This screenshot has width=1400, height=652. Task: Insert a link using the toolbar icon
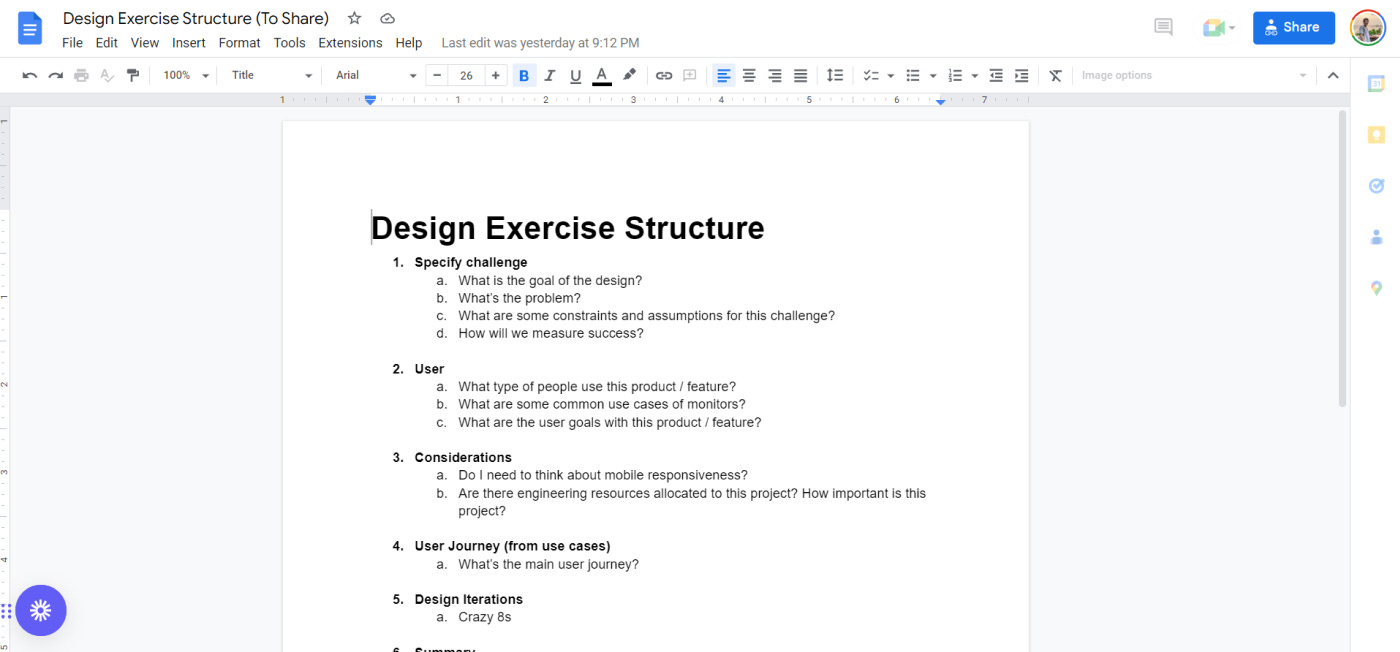tap(663, 75)
